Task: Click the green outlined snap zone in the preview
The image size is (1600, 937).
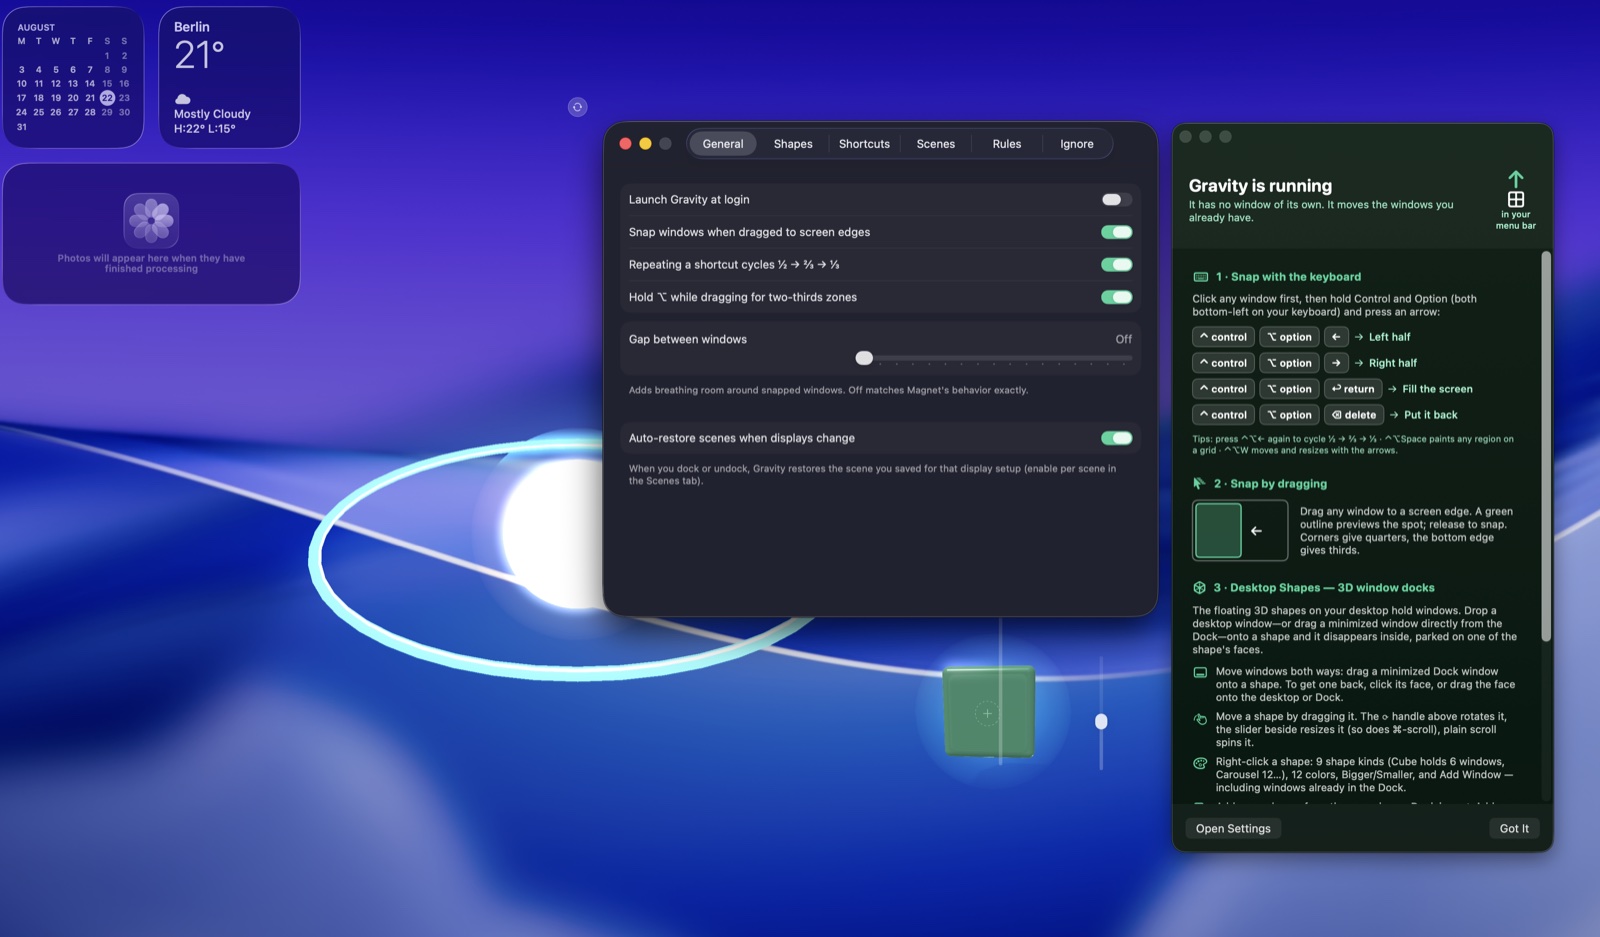Action: tap(1218, 531)
